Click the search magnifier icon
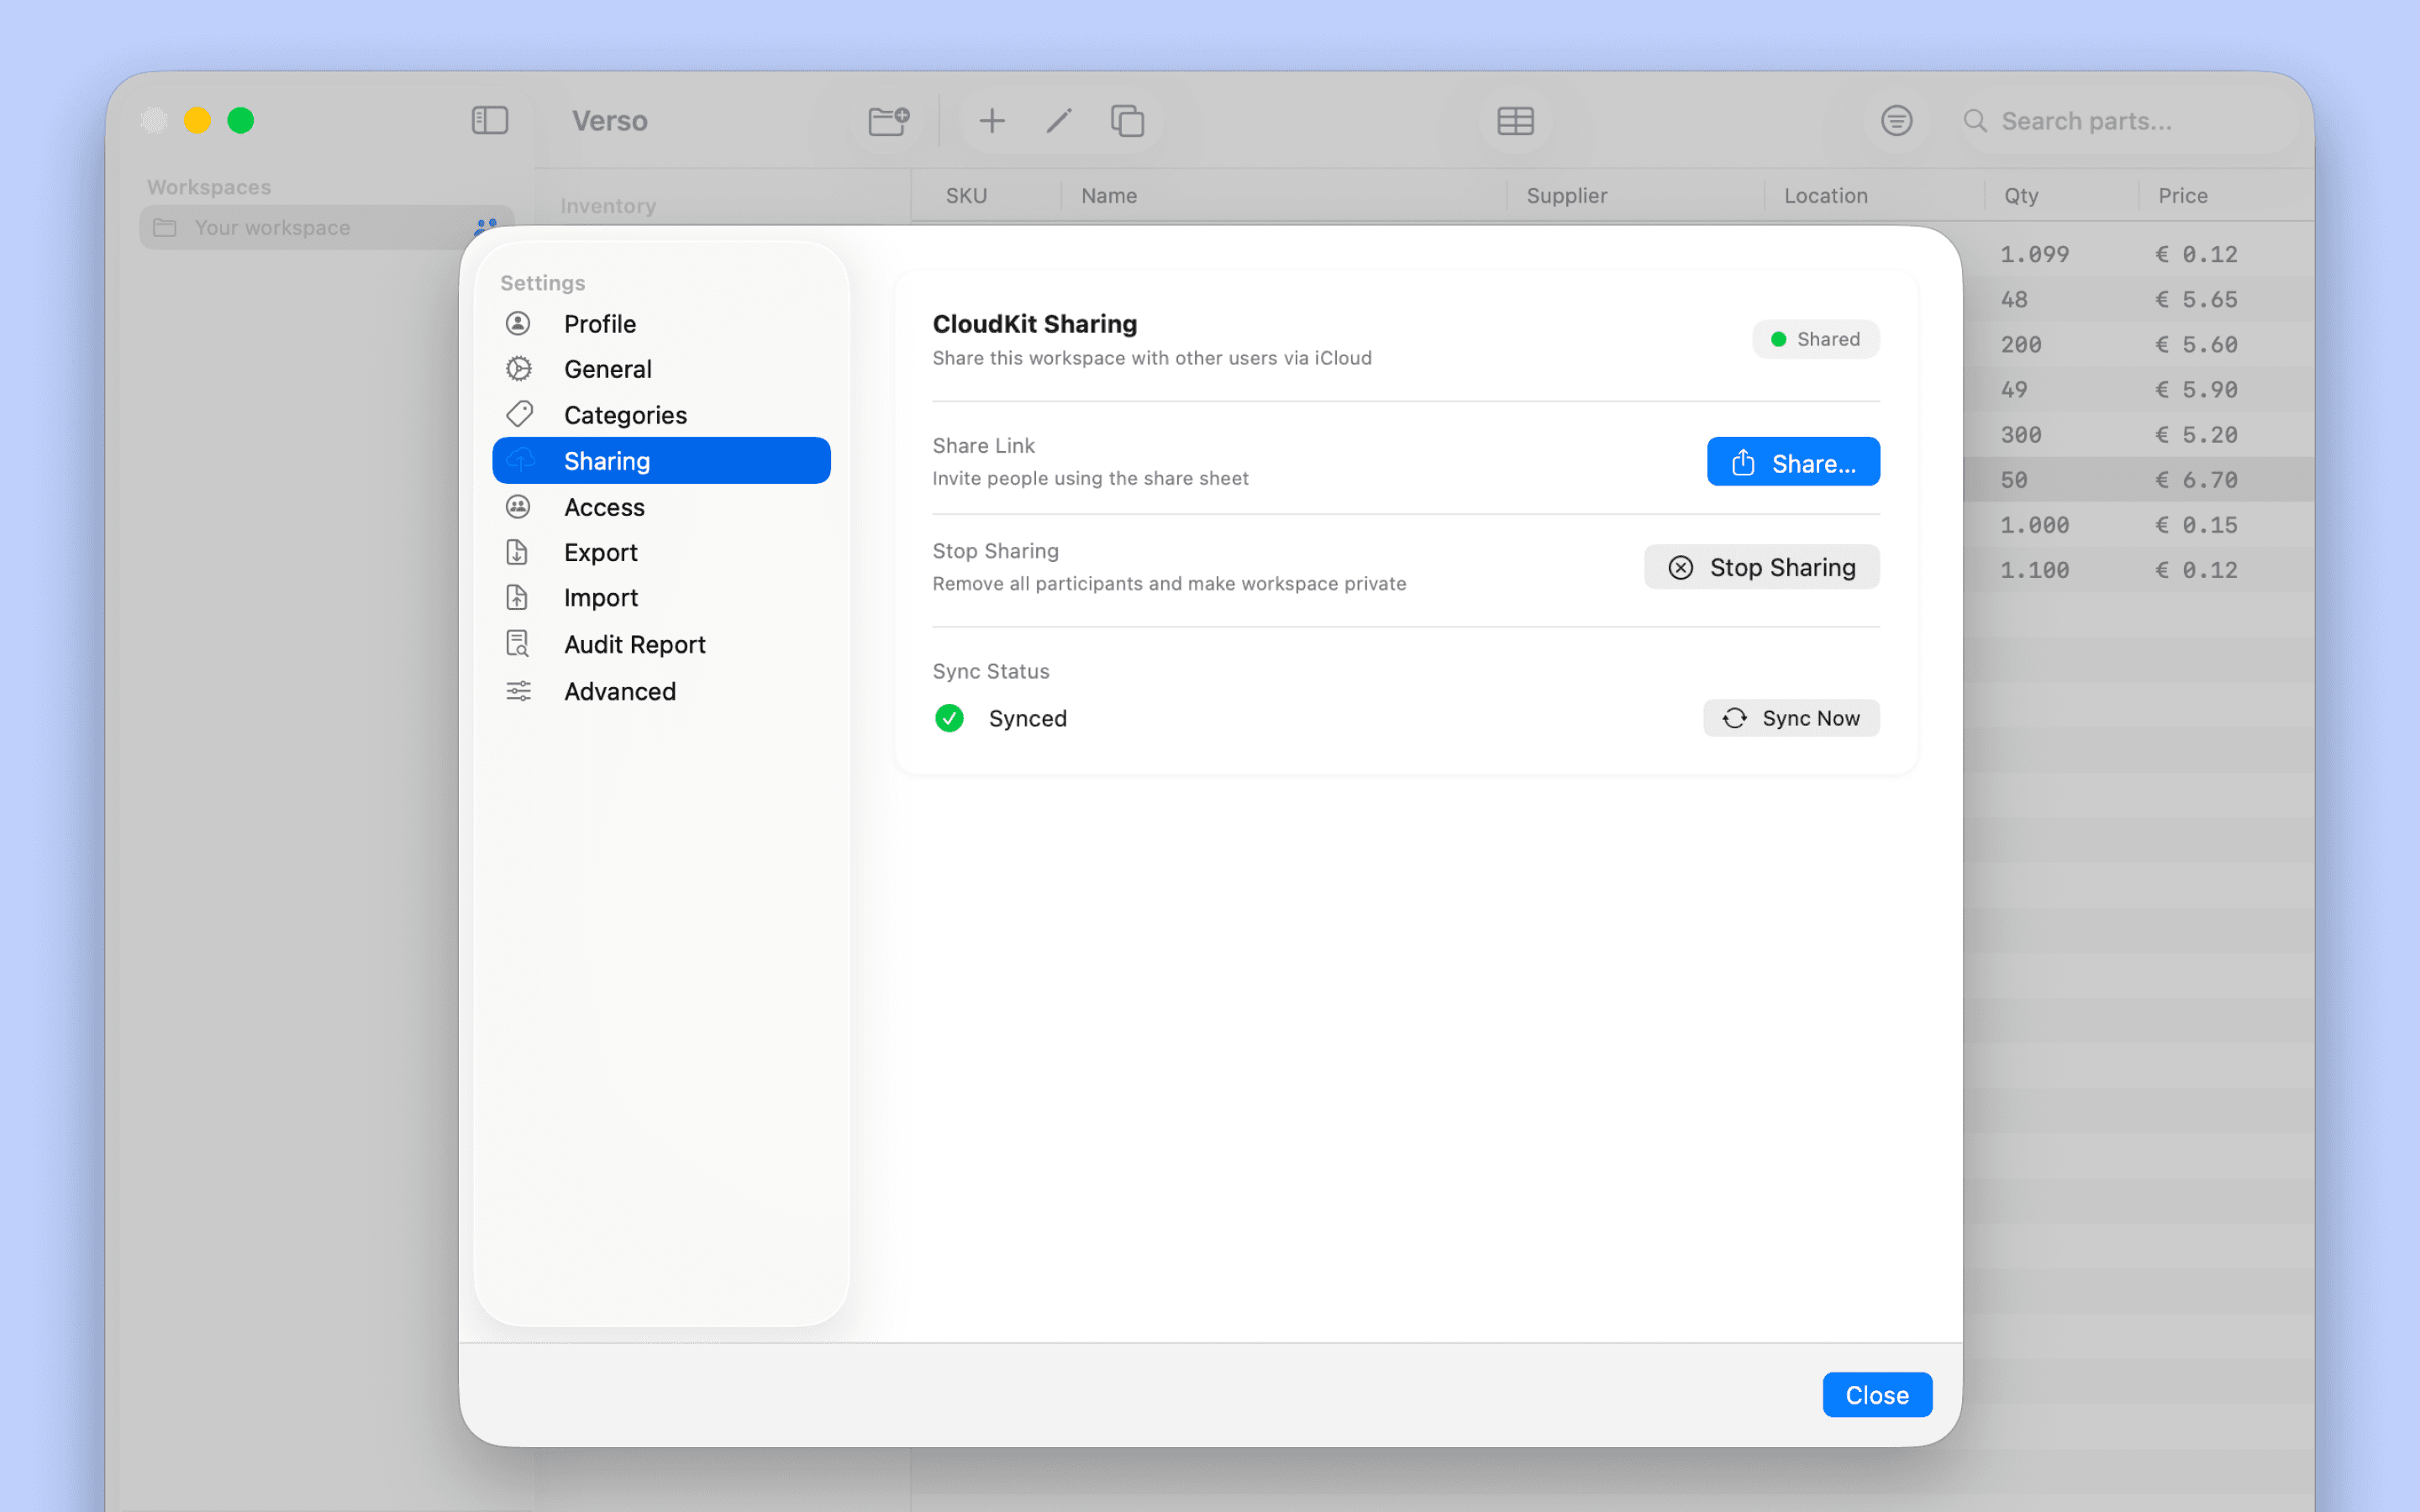The height and width of the screenshot is (1512, 2420). point(1974,121)
